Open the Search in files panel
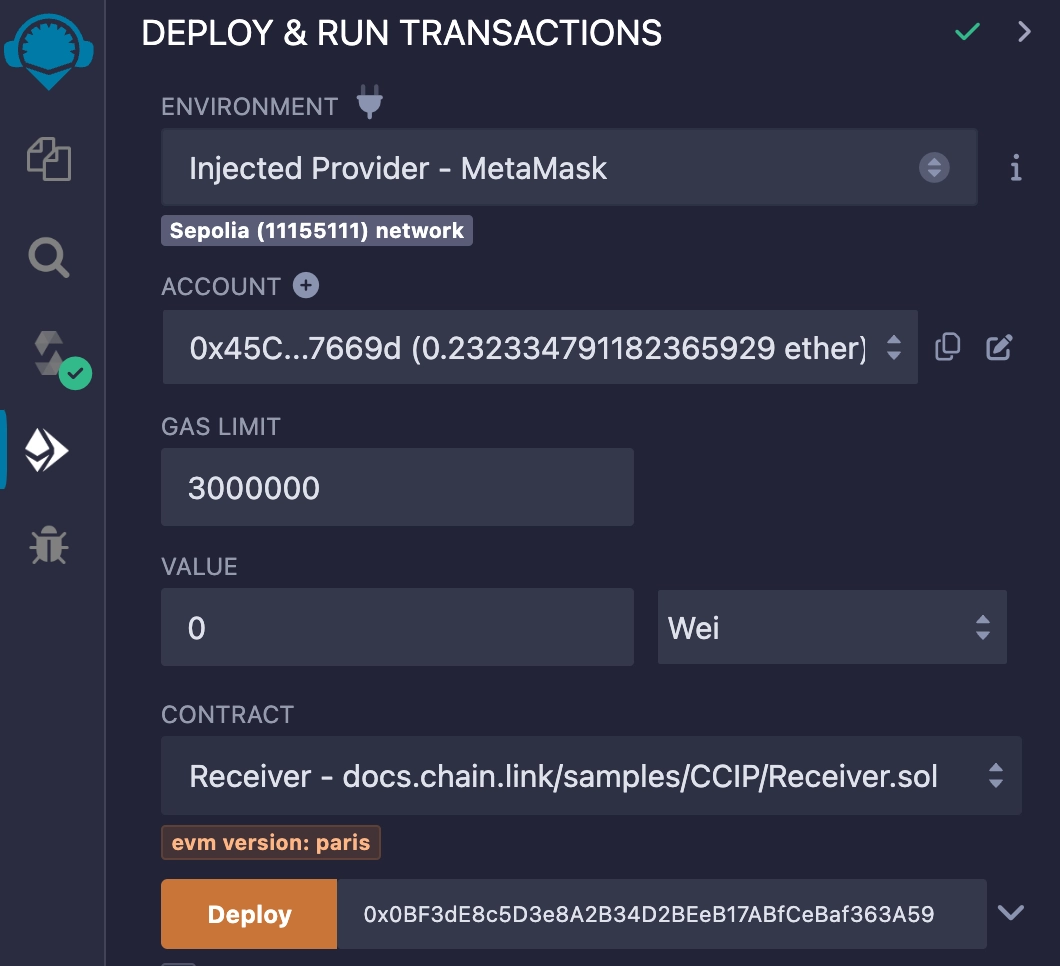Viewport: 1060px width, 966px height. (x=48, y=258)
